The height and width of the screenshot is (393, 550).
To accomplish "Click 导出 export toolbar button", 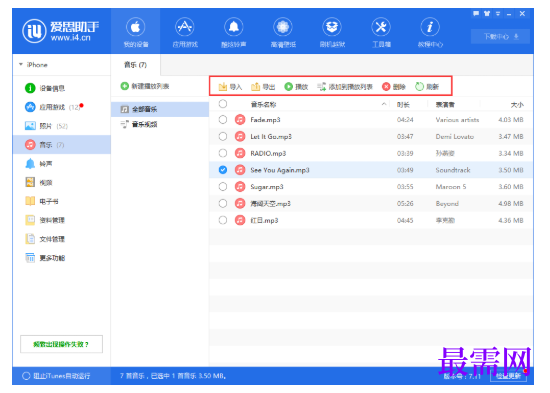I will 263,86.
